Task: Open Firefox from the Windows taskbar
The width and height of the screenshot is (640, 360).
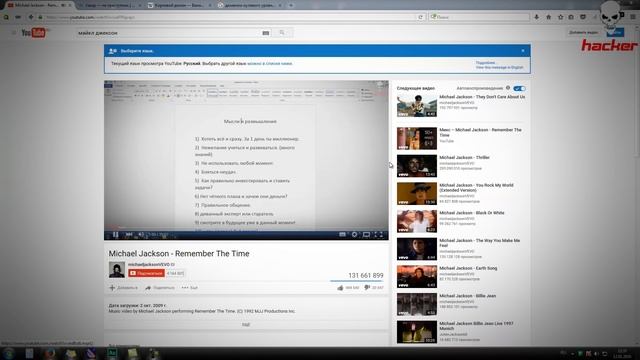Action: 50,353
